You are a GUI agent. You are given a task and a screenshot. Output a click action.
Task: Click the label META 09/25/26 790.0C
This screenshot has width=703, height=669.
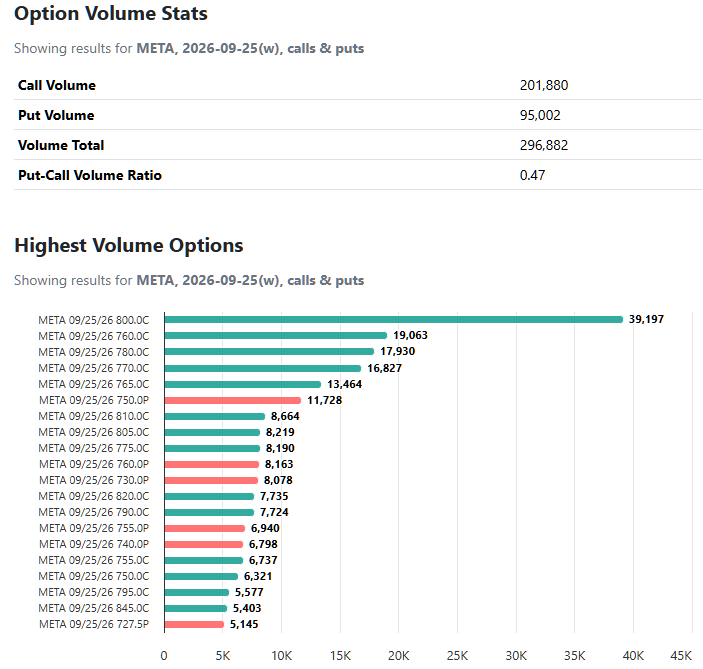[x=94, y=512]
